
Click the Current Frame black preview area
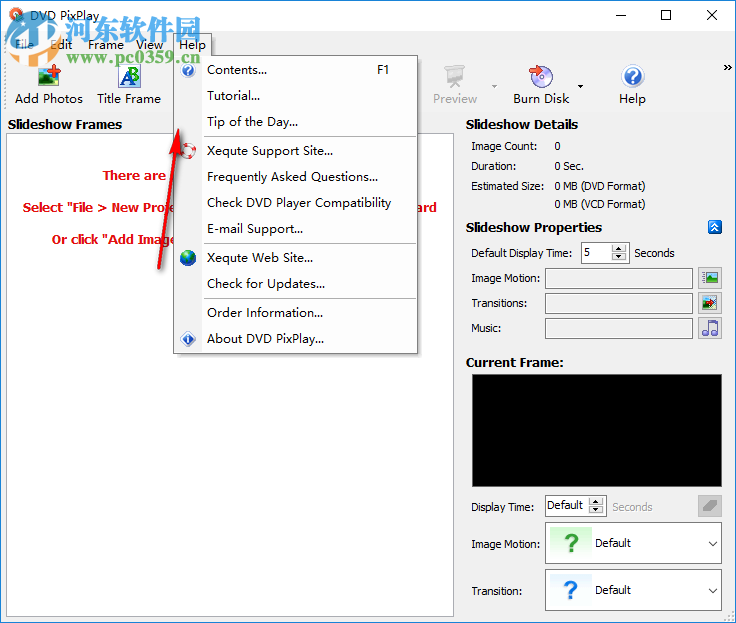[x=597, y=430]
